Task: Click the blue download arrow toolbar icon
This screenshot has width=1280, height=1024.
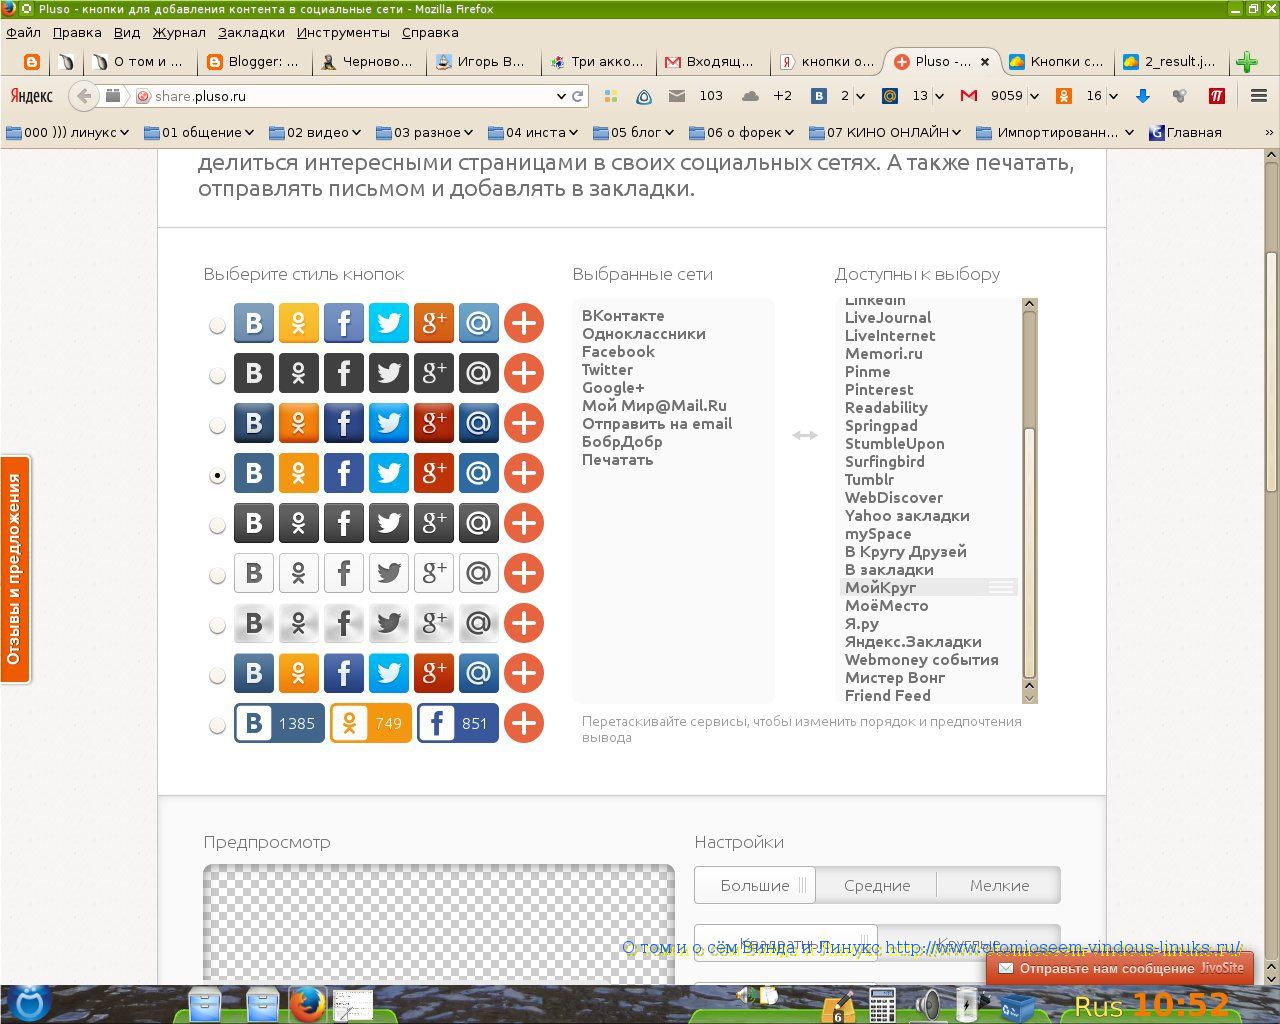Action: (1143, 96)
